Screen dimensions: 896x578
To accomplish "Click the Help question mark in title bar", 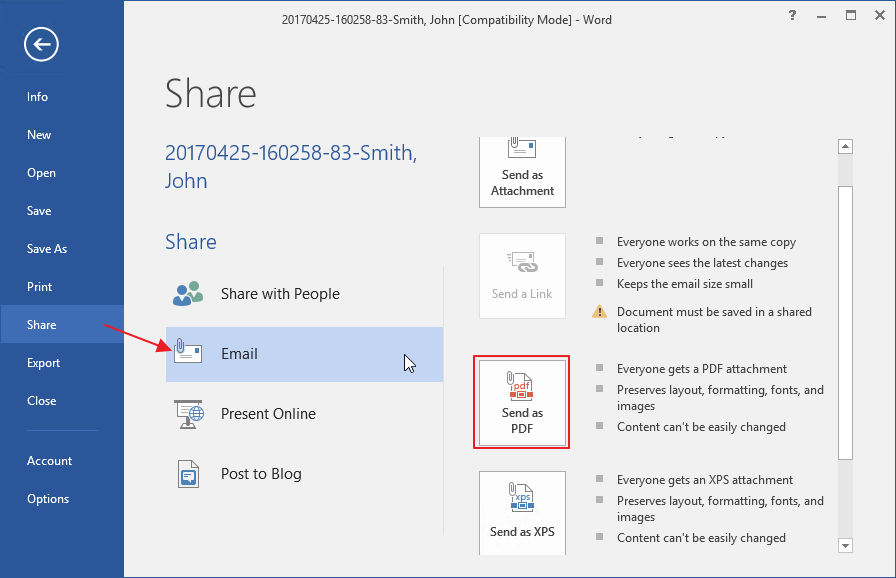I will pos(792,15).
